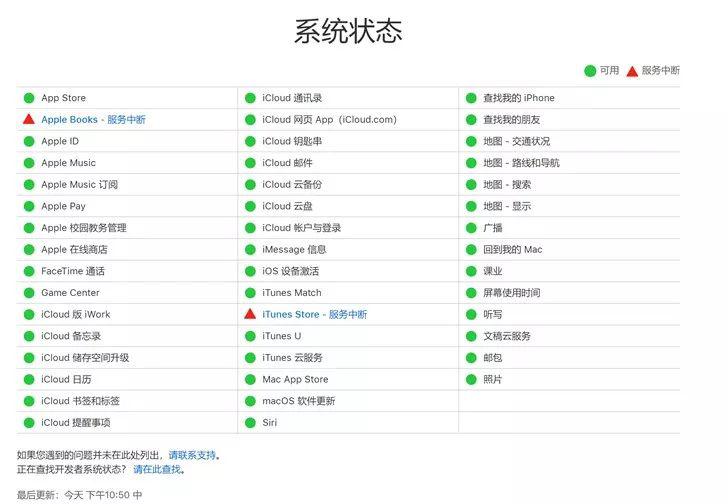Click the iCloud 书签和标签 text
The image size is (728, 504).
click(80, 401)
